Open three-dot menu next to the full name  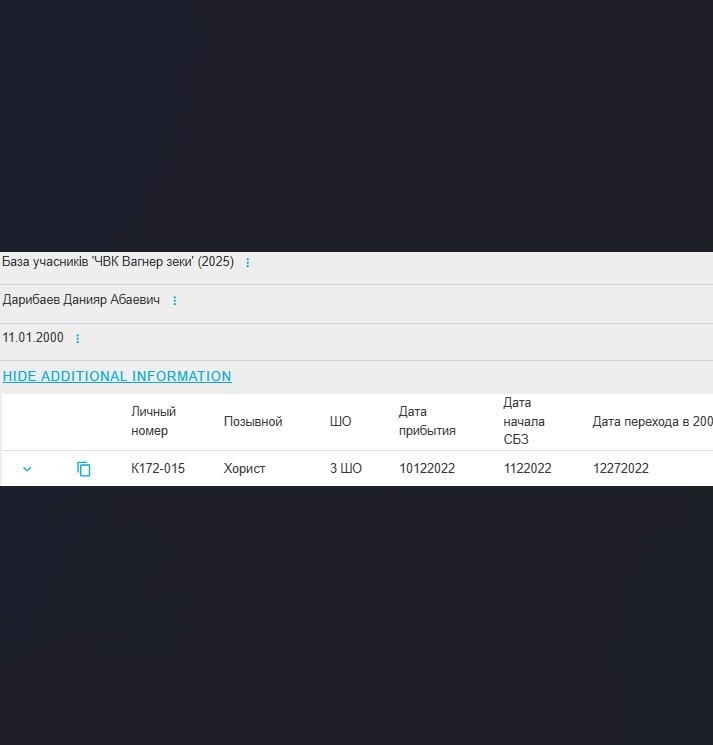pos(174,301)
